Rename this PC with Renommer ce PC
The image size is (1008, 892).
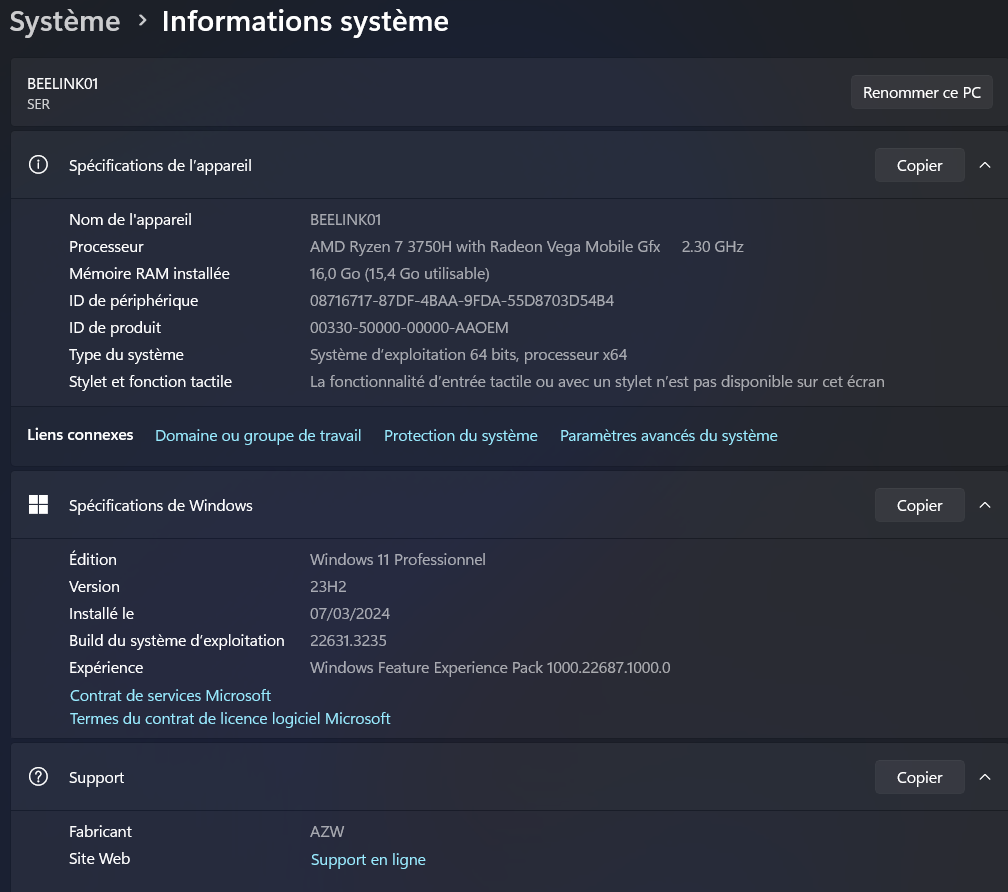(921, 92)
